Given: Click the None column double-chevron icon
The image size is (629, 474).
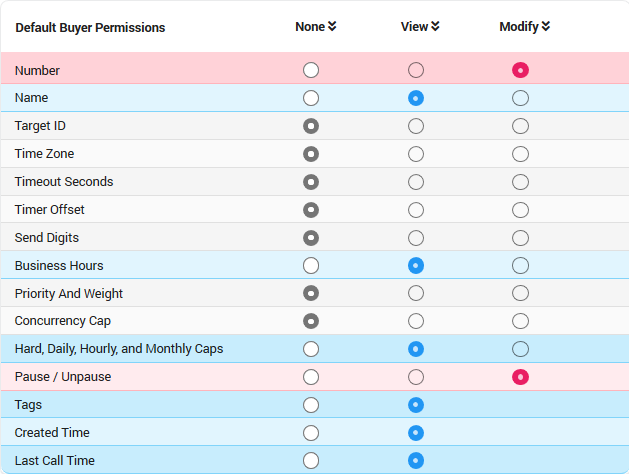Looking at the screenshot, I should [332, 27].
